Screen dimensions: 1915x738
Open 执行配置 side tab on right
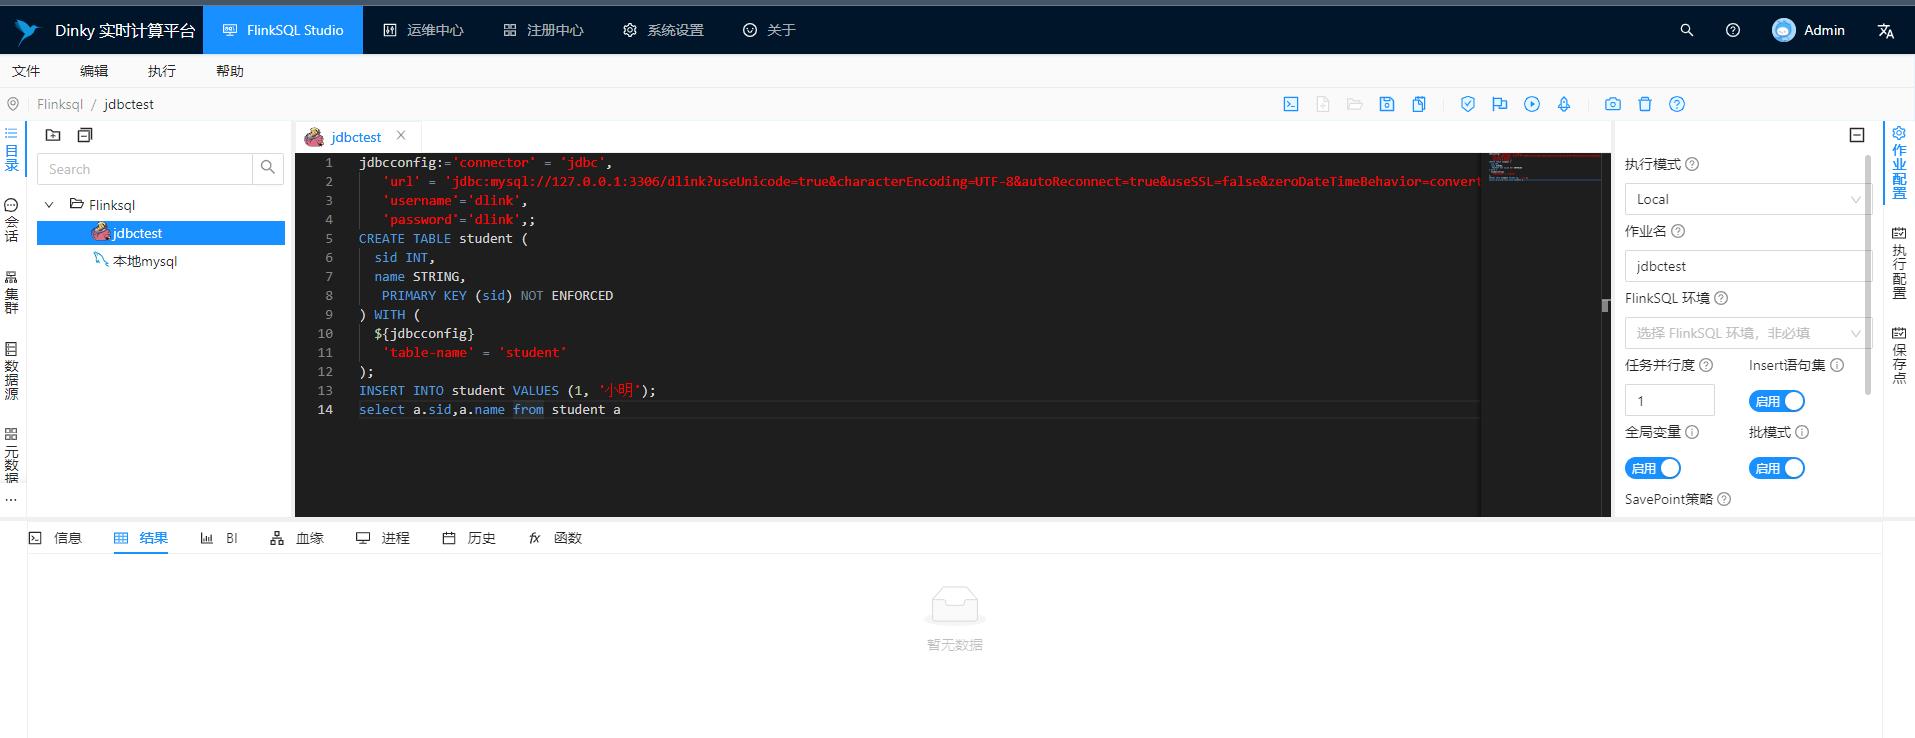[x=1899, y=264]
